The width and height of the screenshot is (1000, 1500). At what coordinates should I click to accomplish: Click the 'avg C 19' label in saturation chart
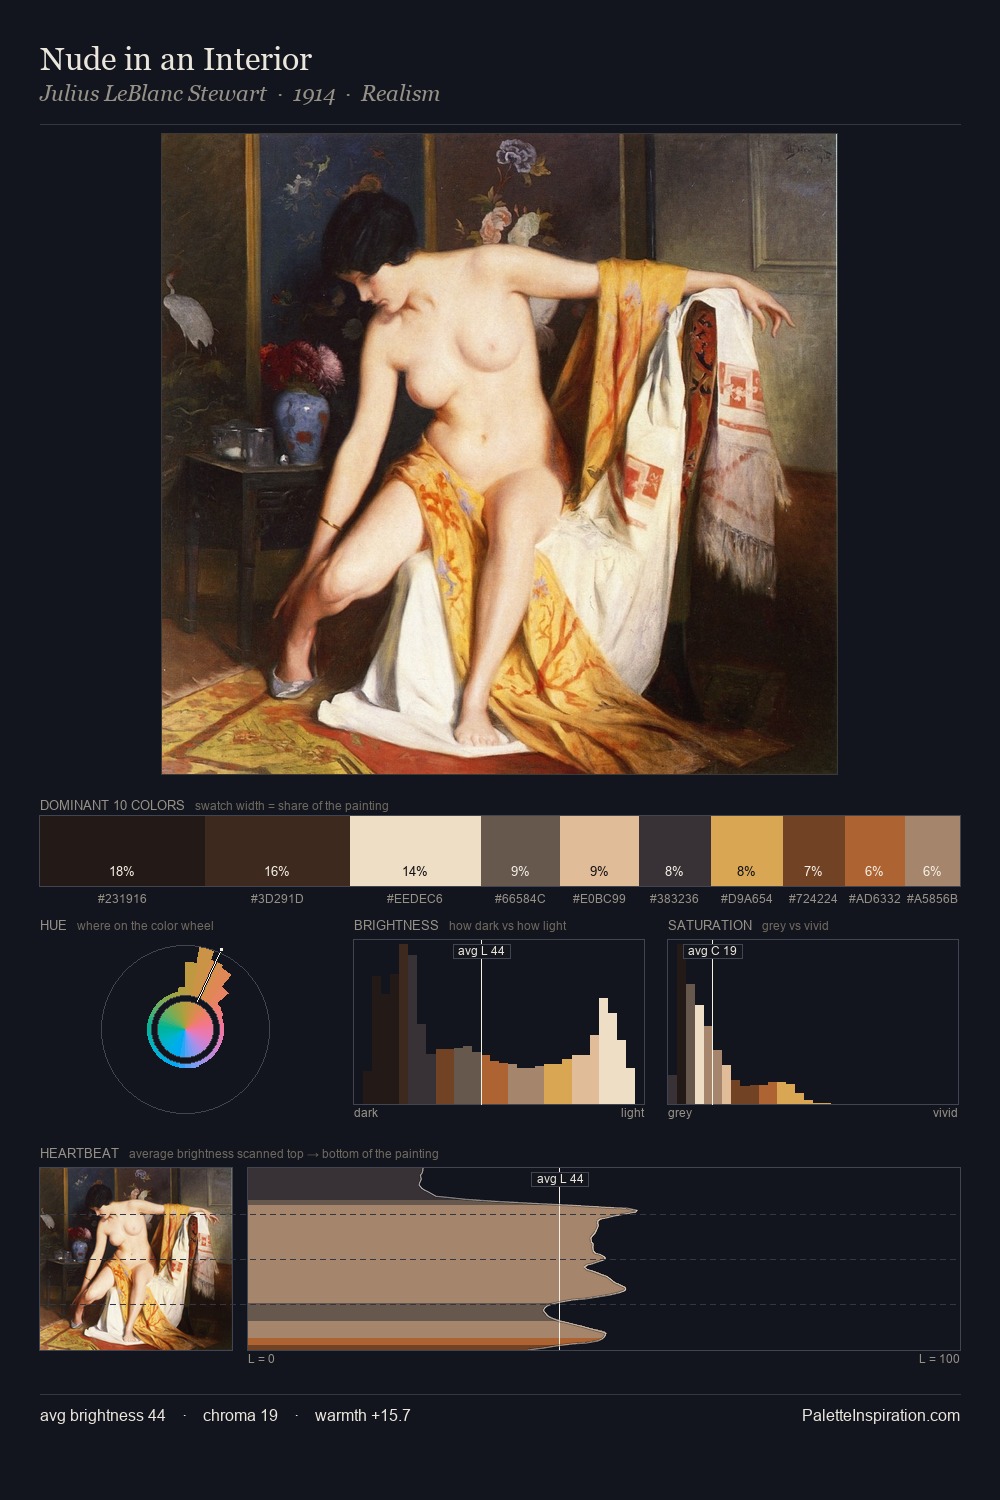pyautogui.click(x=712, y=951)
